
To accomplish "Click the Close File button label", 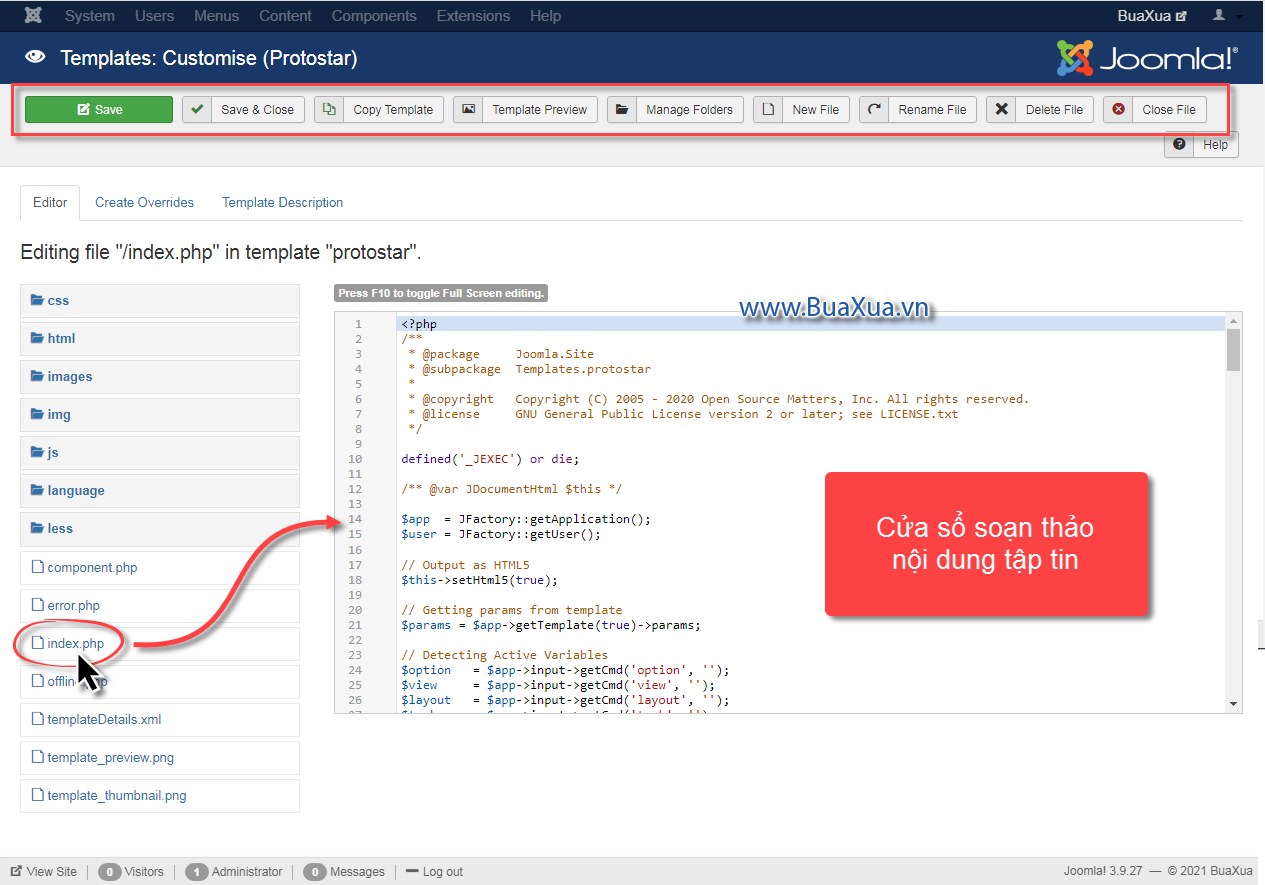I will click(1169, 110).
